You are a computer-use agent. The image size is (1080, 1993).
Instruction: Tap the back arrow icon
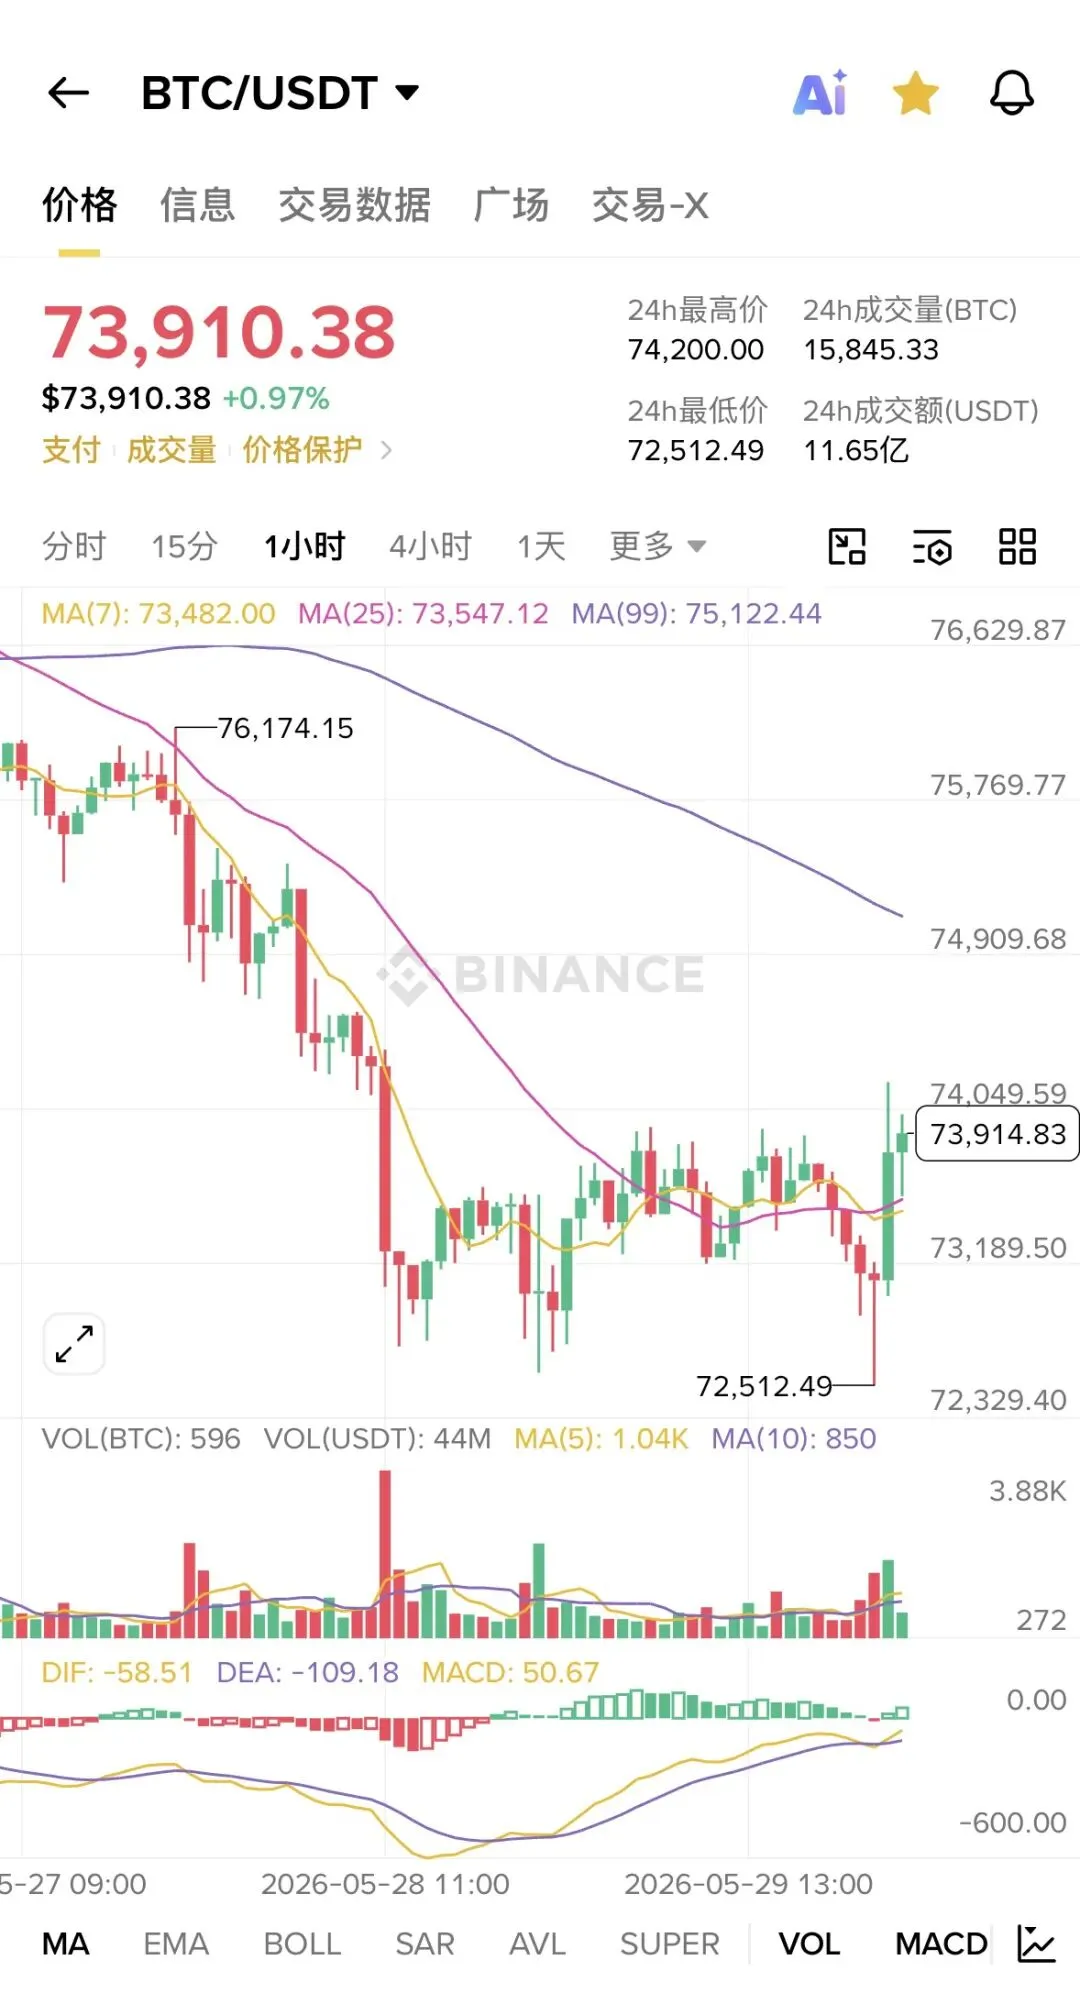click(x=68, y=93)
